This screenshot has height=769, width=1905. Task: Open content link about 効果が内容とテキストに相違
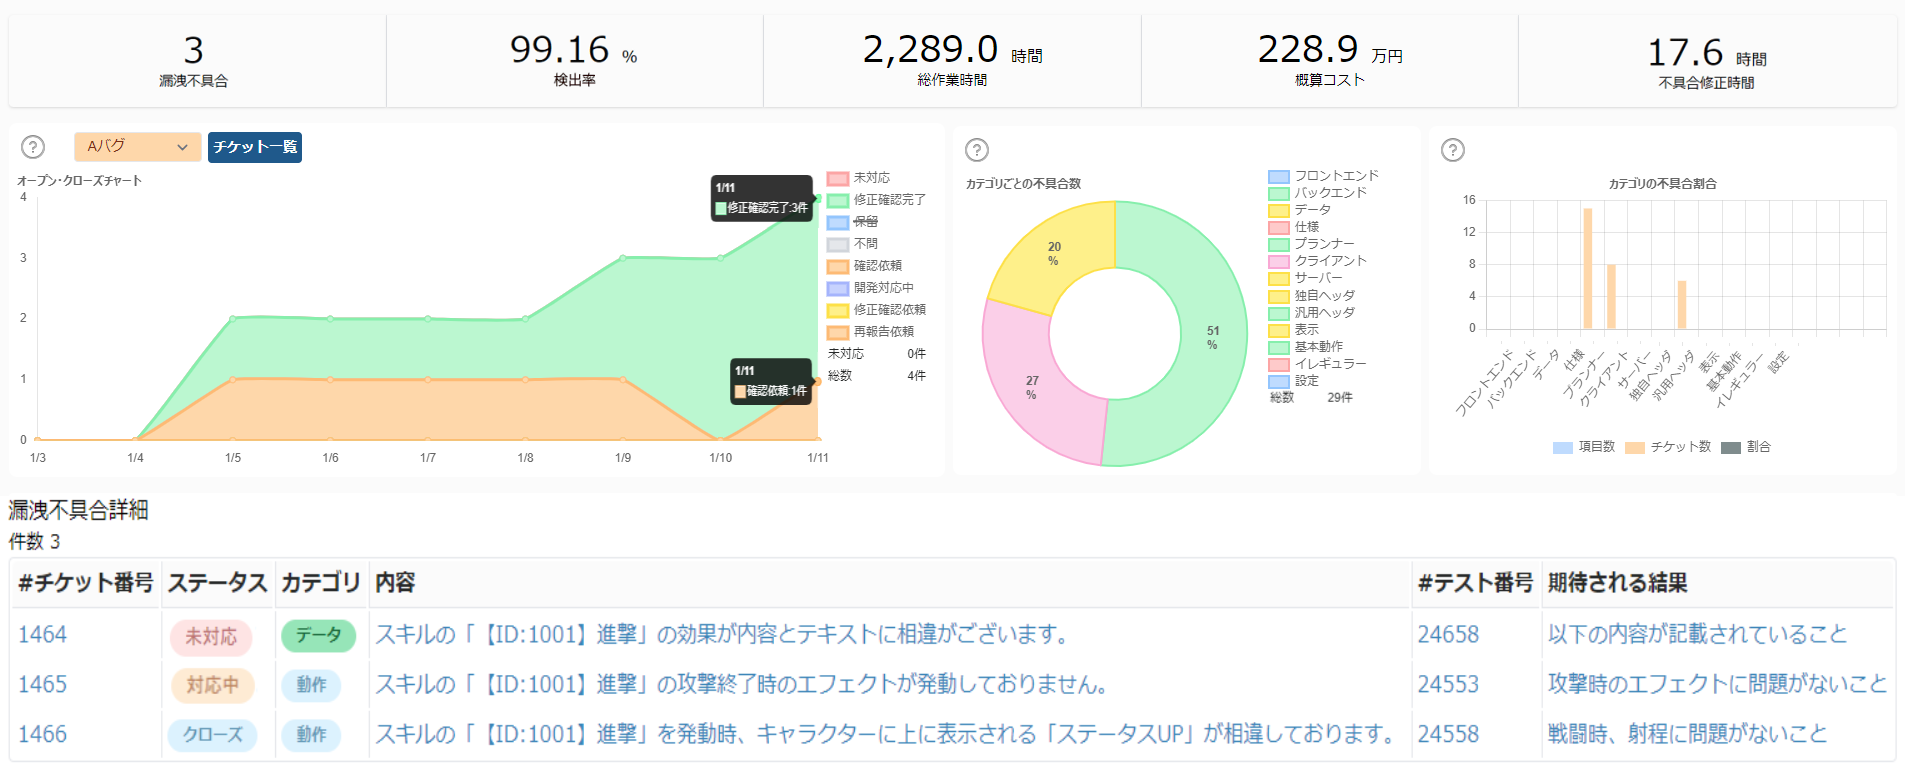pyautogui.click(x=723, y=634)
